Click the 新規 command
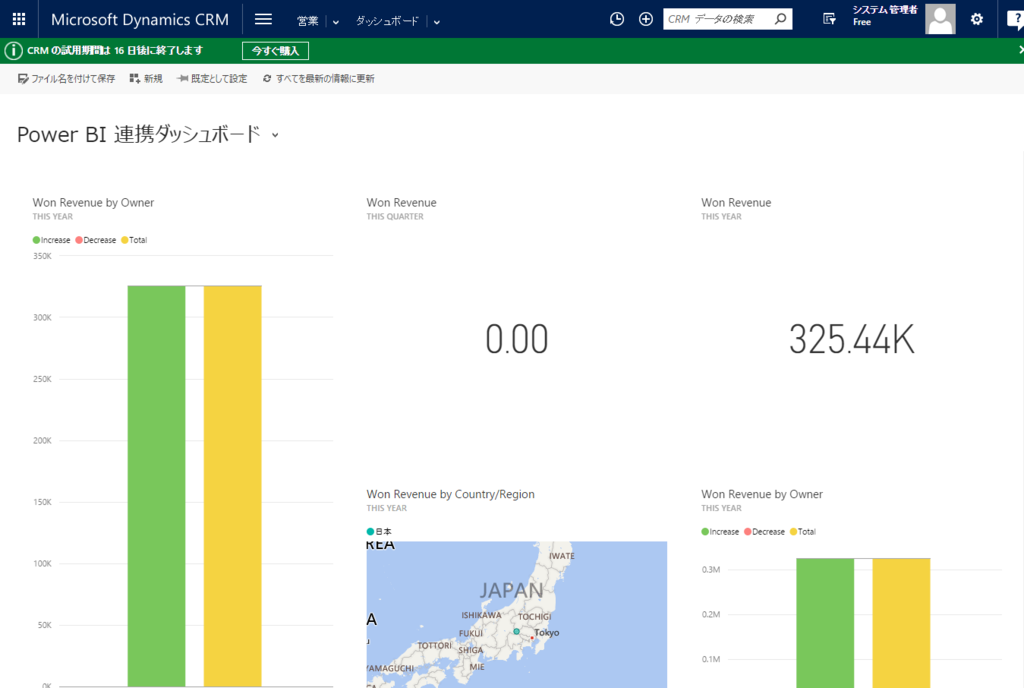The height and width of the screenshot is (688, 1024). (x=146, y=78)
